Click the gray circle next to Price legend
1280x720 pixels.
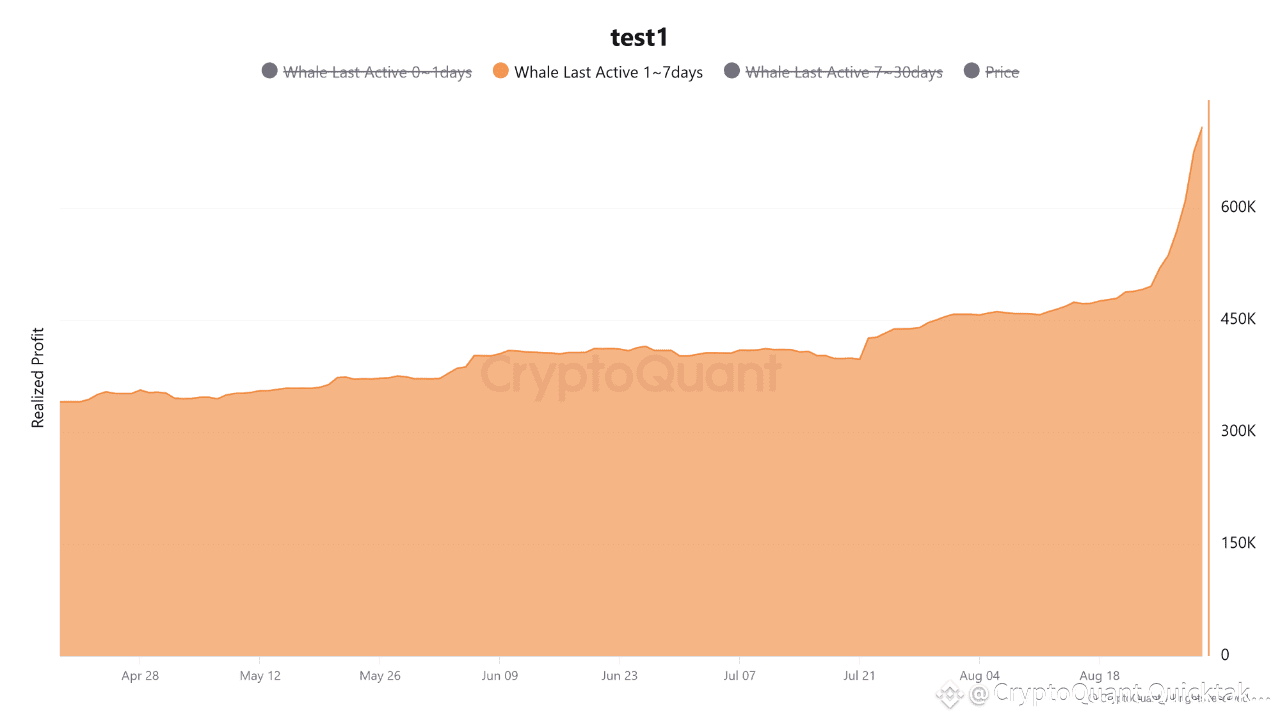pyautogui.click(x=971, y=71)
